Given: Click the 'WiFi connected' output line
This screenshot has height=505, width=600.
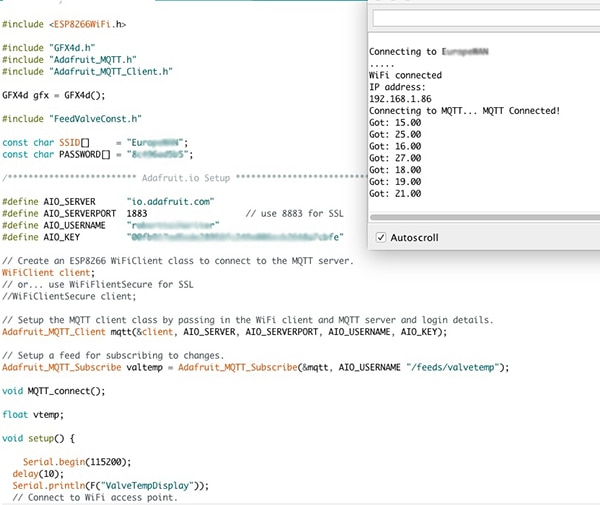Looking at the screenshot, I should coord(405,75).
